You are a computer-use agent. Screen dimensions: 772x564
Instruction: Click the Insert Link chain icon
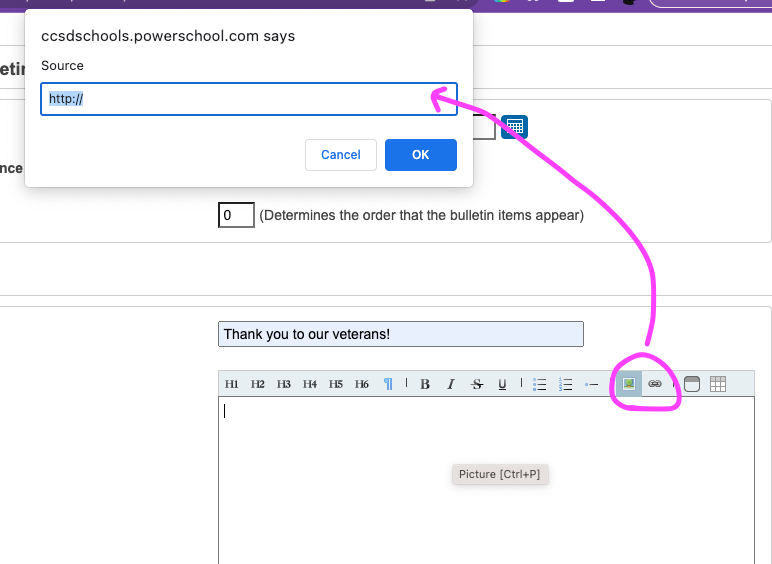pos(655,384)
